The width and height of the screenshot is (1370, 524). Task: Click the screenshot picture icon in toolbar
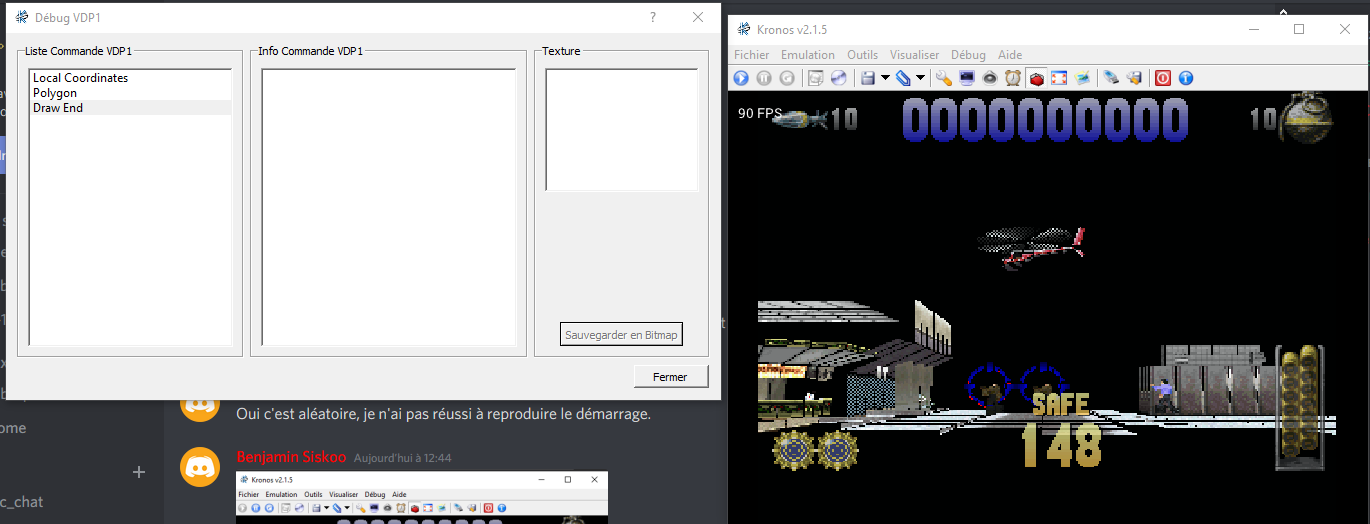coord(1082,78)
